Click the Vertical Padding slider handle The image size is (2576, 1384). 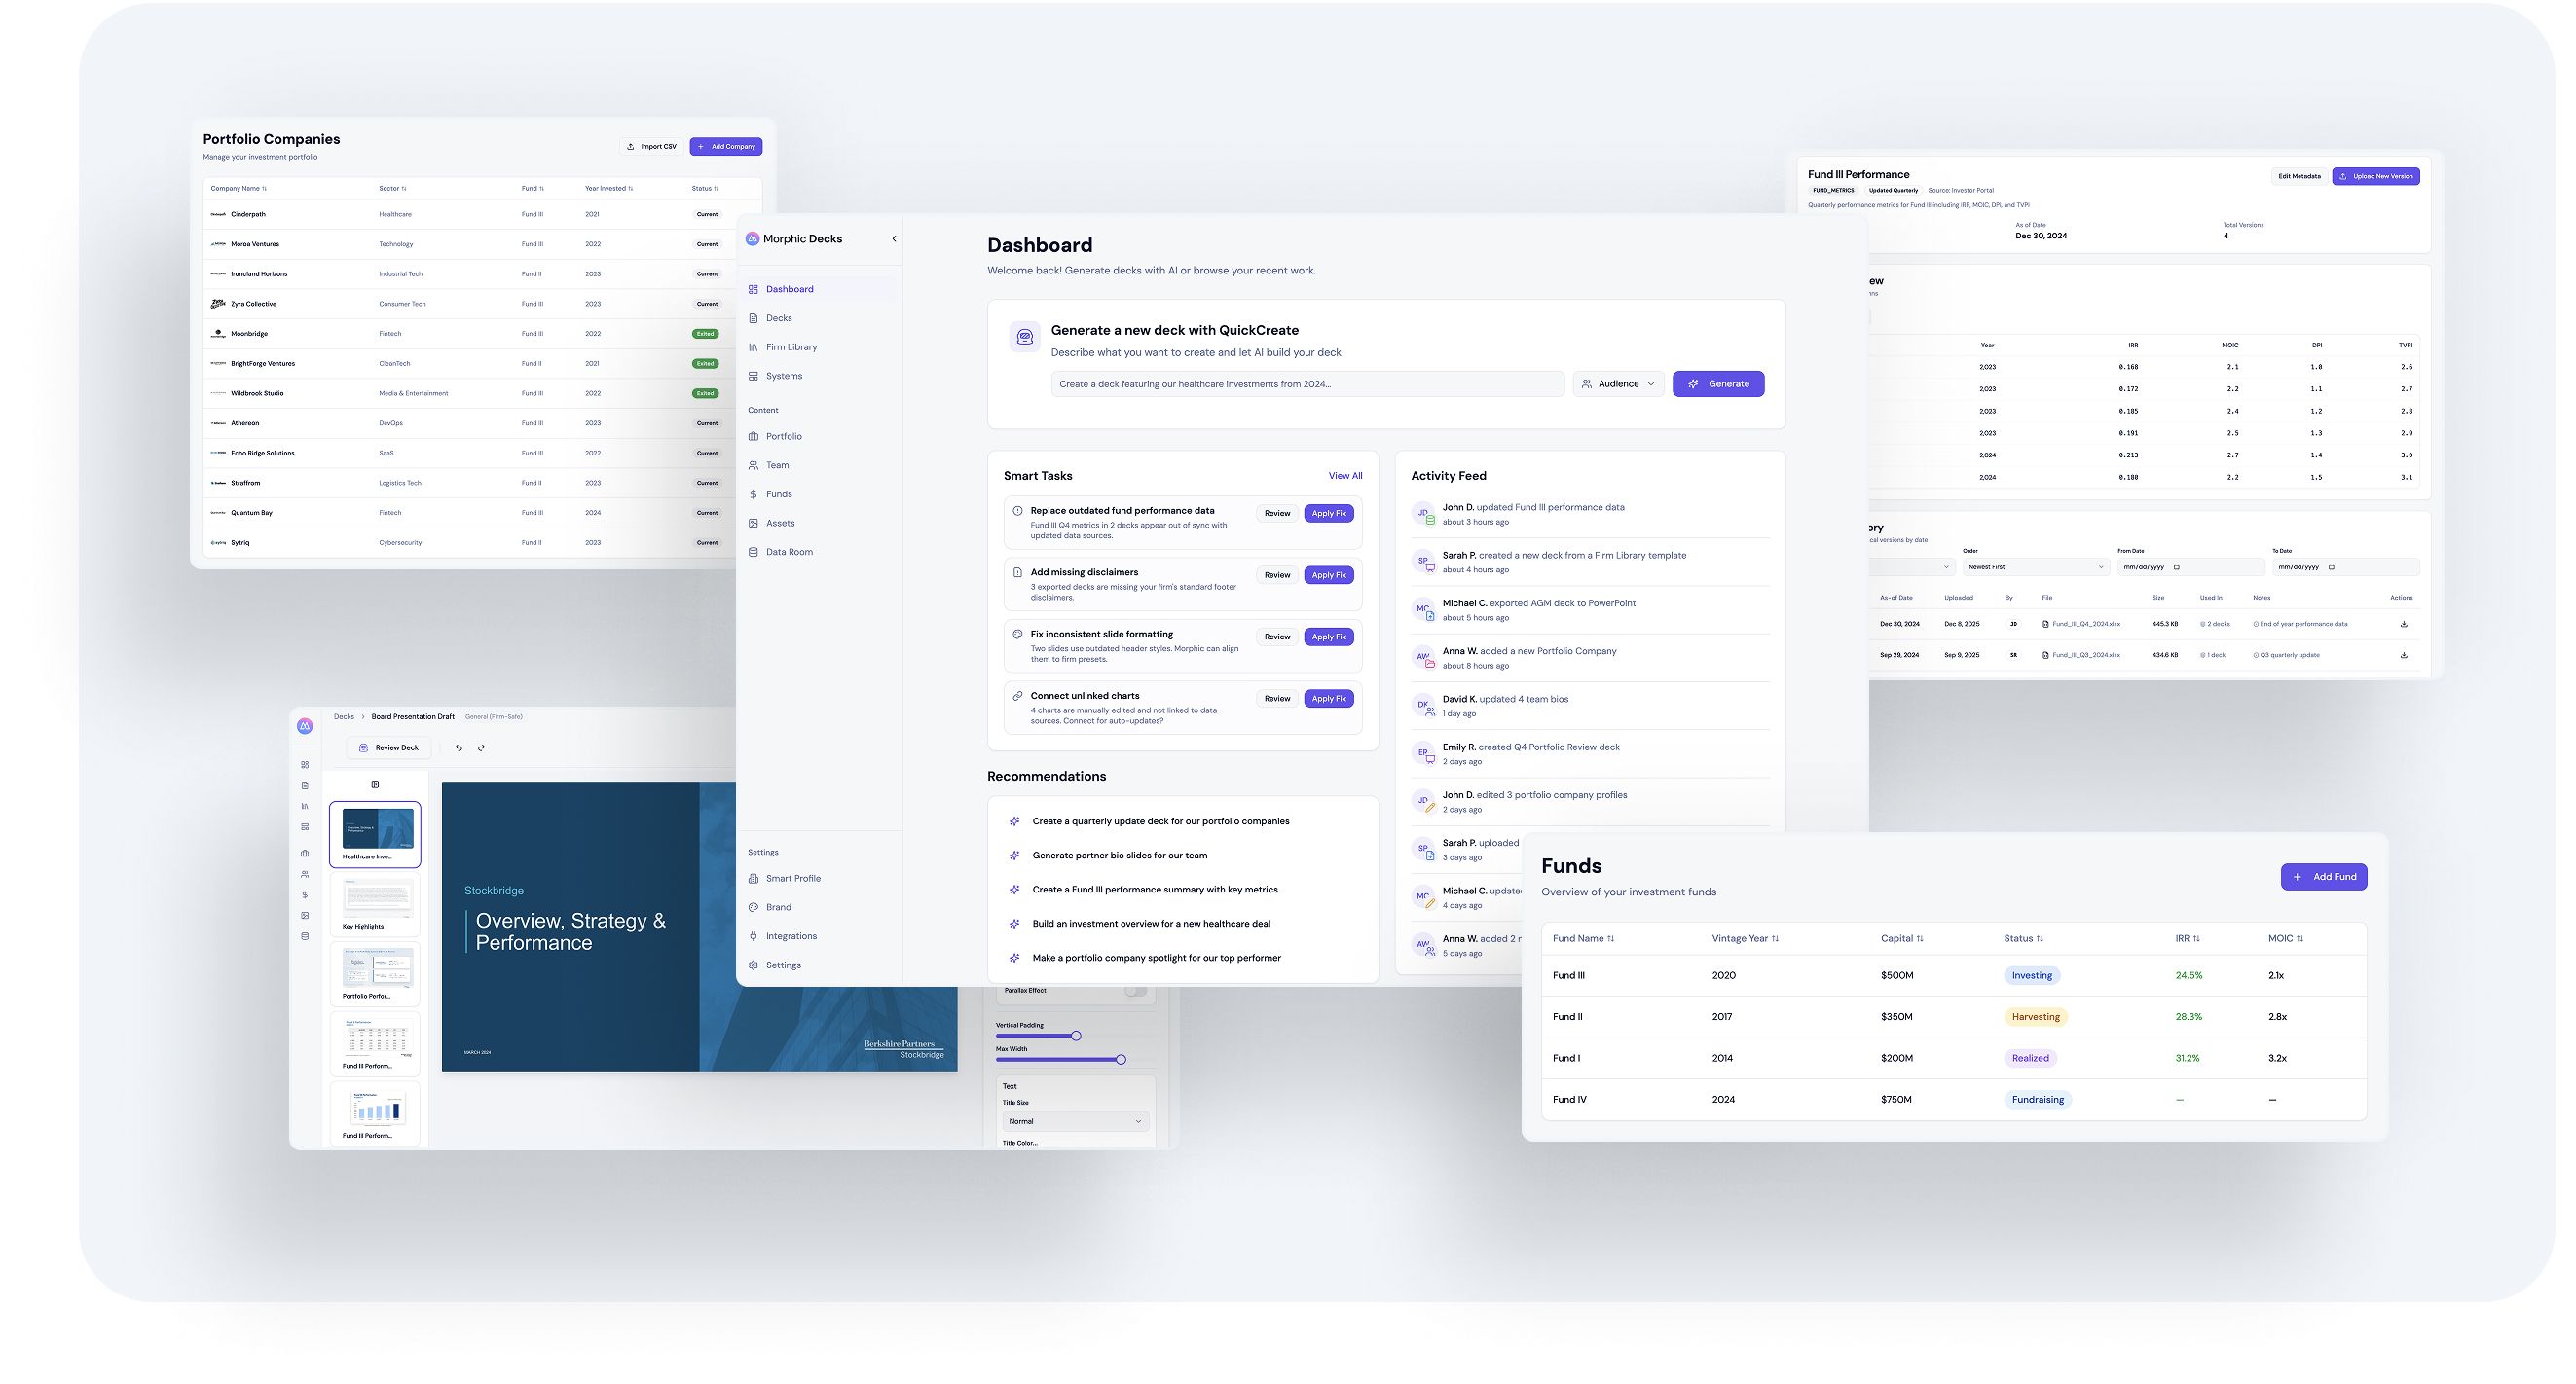(1076, 1036)
